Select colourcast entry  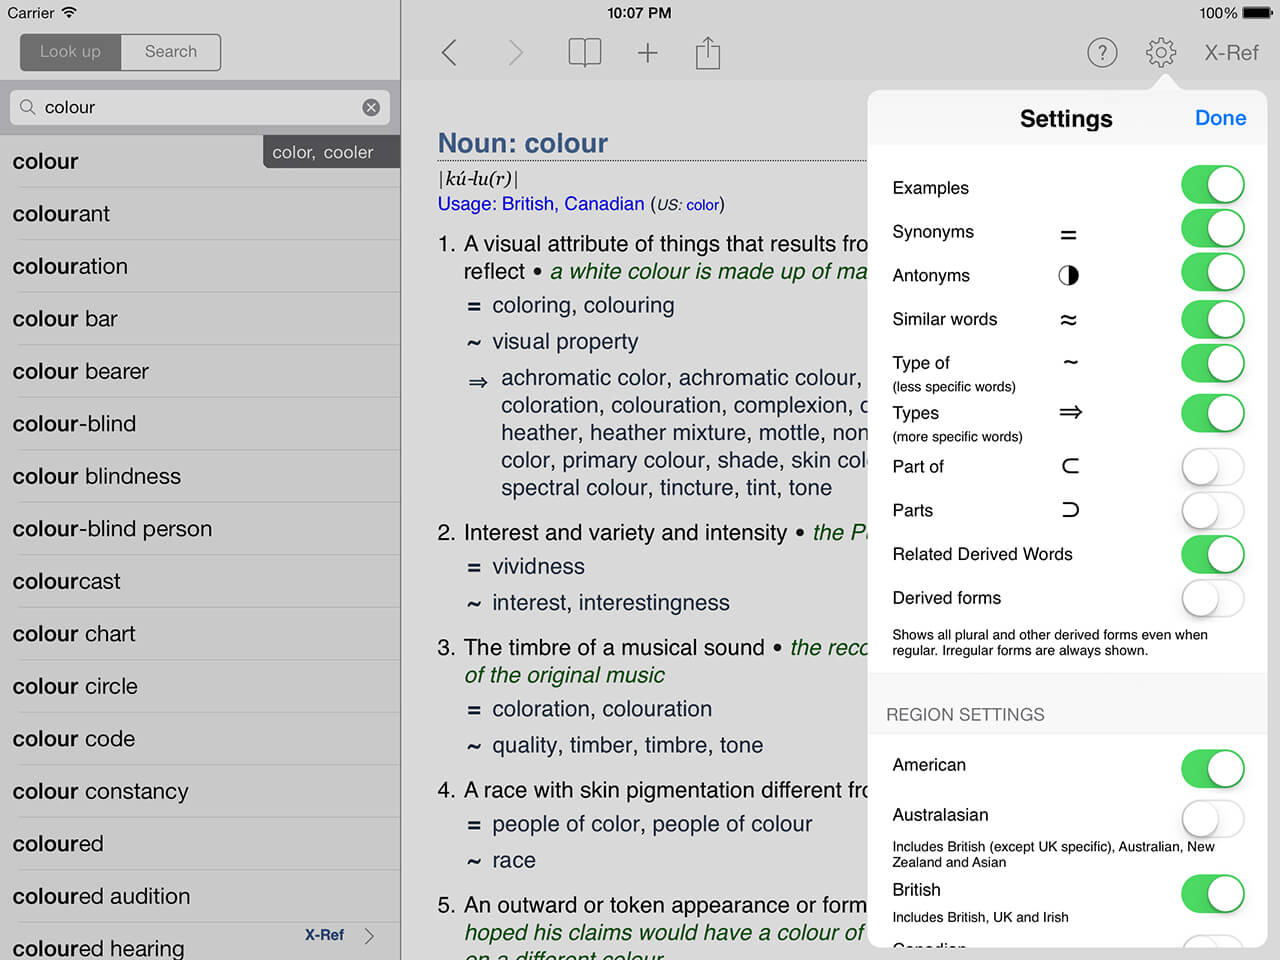coord(200,581)
